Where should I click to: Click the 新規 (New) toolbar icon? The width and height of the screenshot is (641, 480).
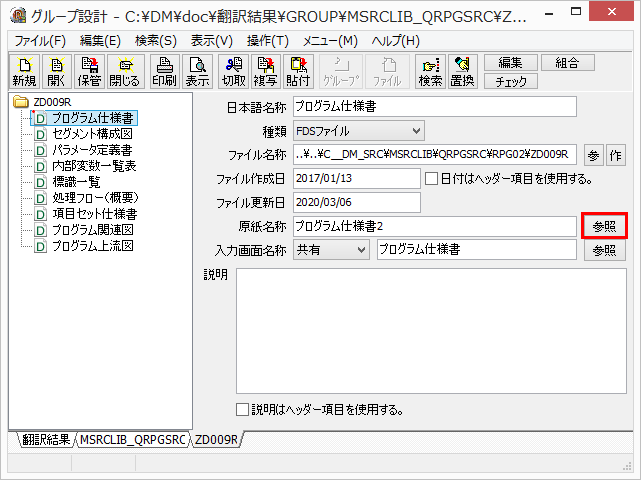point(25,72)
